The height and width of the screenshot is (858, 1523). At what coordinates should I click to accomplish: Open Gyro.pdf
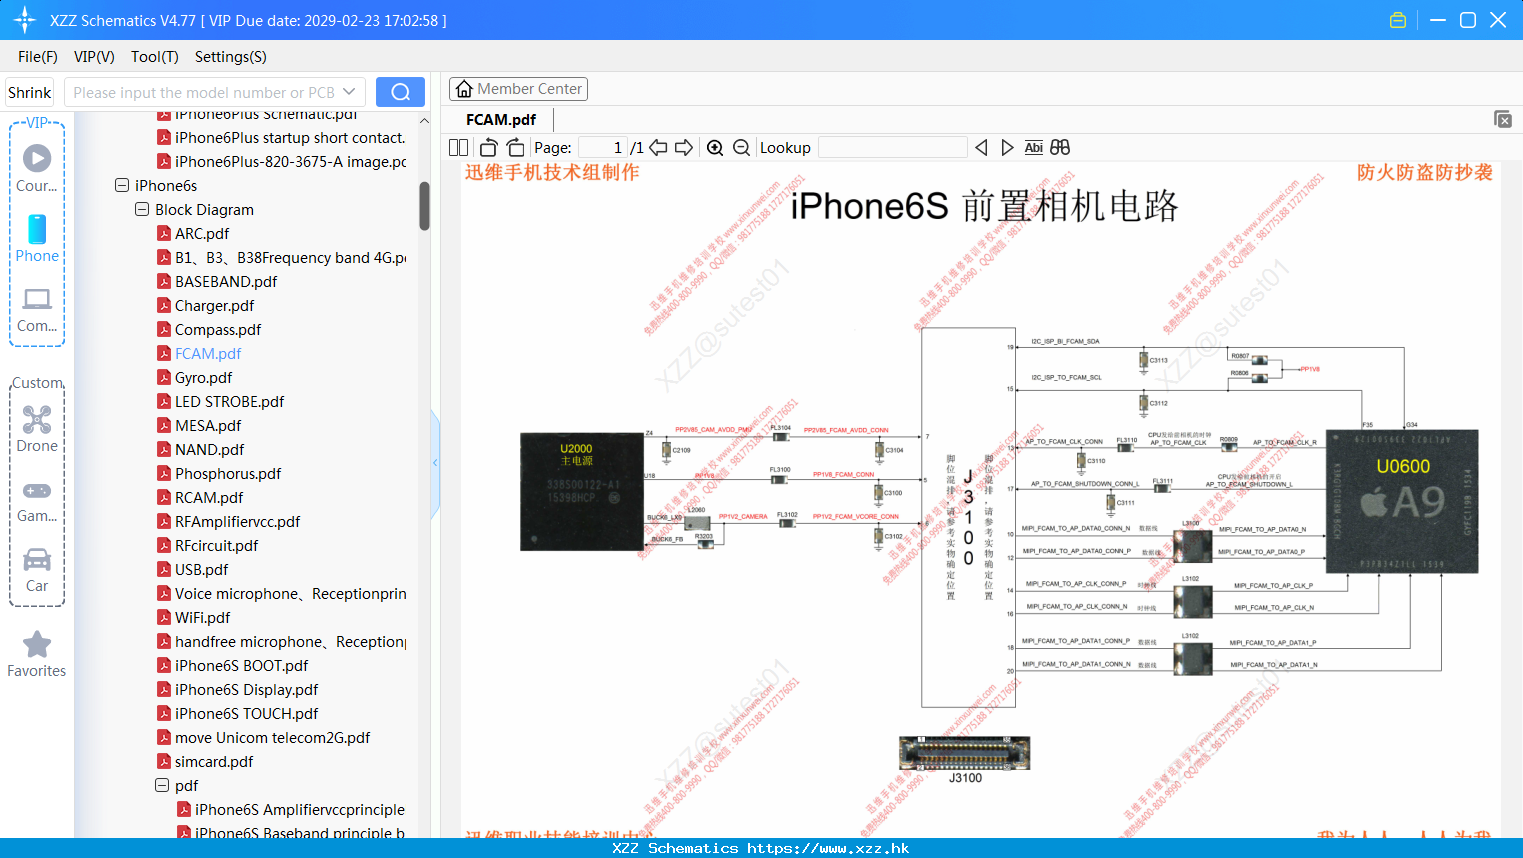click(203, 377)
